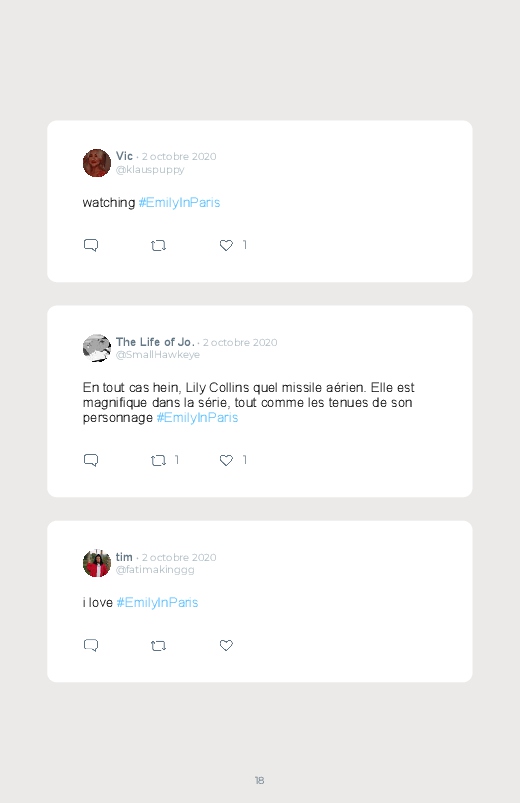Click the '2 octobre 2020' date on tim's tweet
This screenshot has height=803, width=520.
(179, 557)
